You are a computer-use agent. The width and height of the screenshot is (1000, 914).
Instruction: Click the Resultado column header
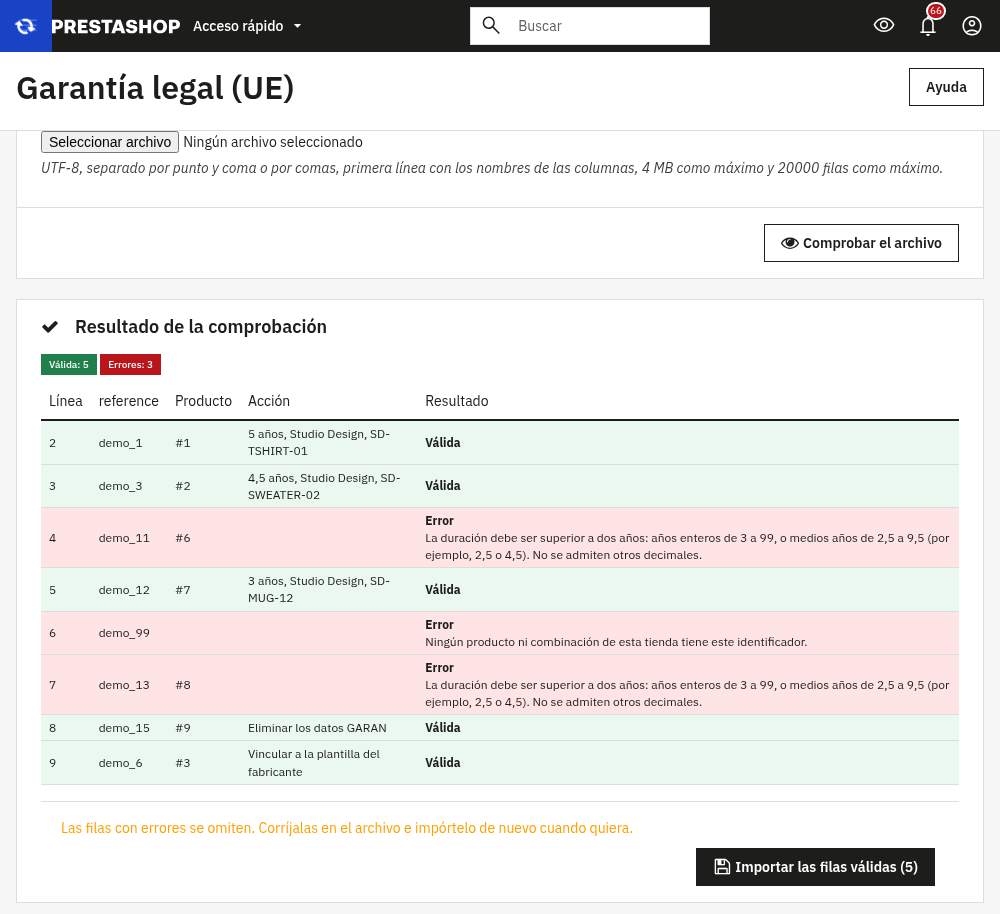pyautogui.click(x=457, y=401)
